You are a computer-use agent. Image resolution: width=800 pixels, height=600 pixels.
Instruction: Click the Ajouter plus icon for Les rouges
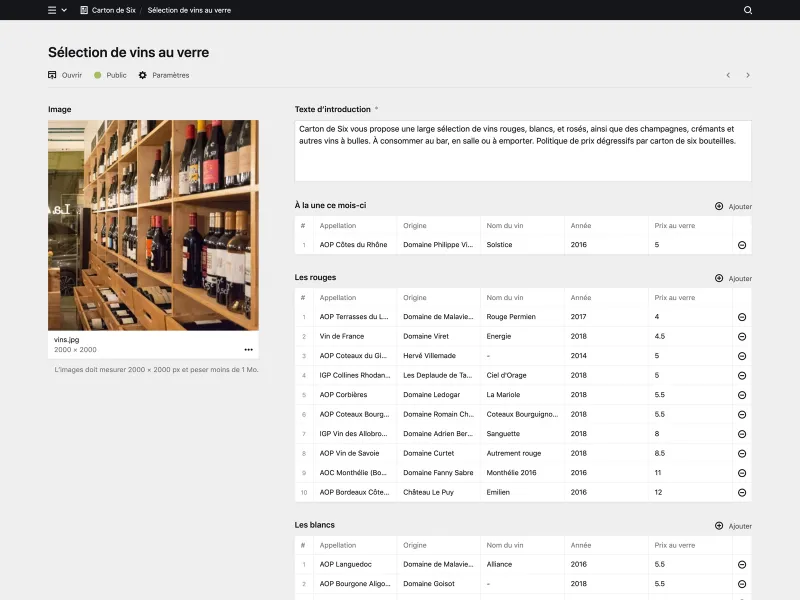(718, 277)
